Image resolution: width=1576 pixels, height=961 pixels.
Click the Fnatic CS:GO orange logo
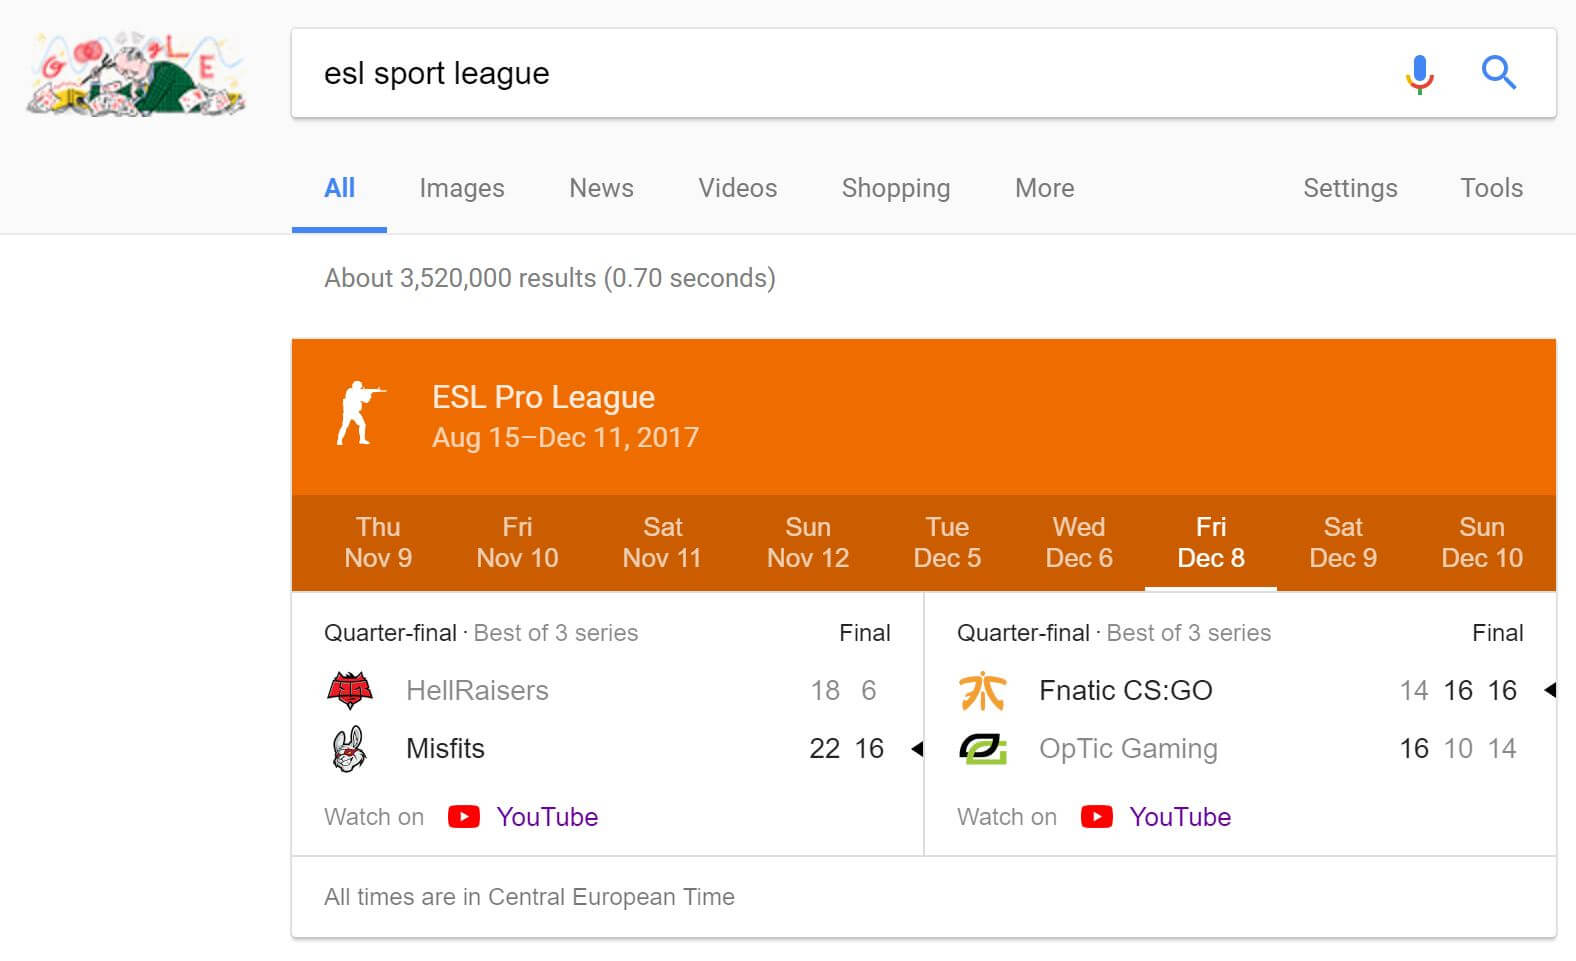983,691
